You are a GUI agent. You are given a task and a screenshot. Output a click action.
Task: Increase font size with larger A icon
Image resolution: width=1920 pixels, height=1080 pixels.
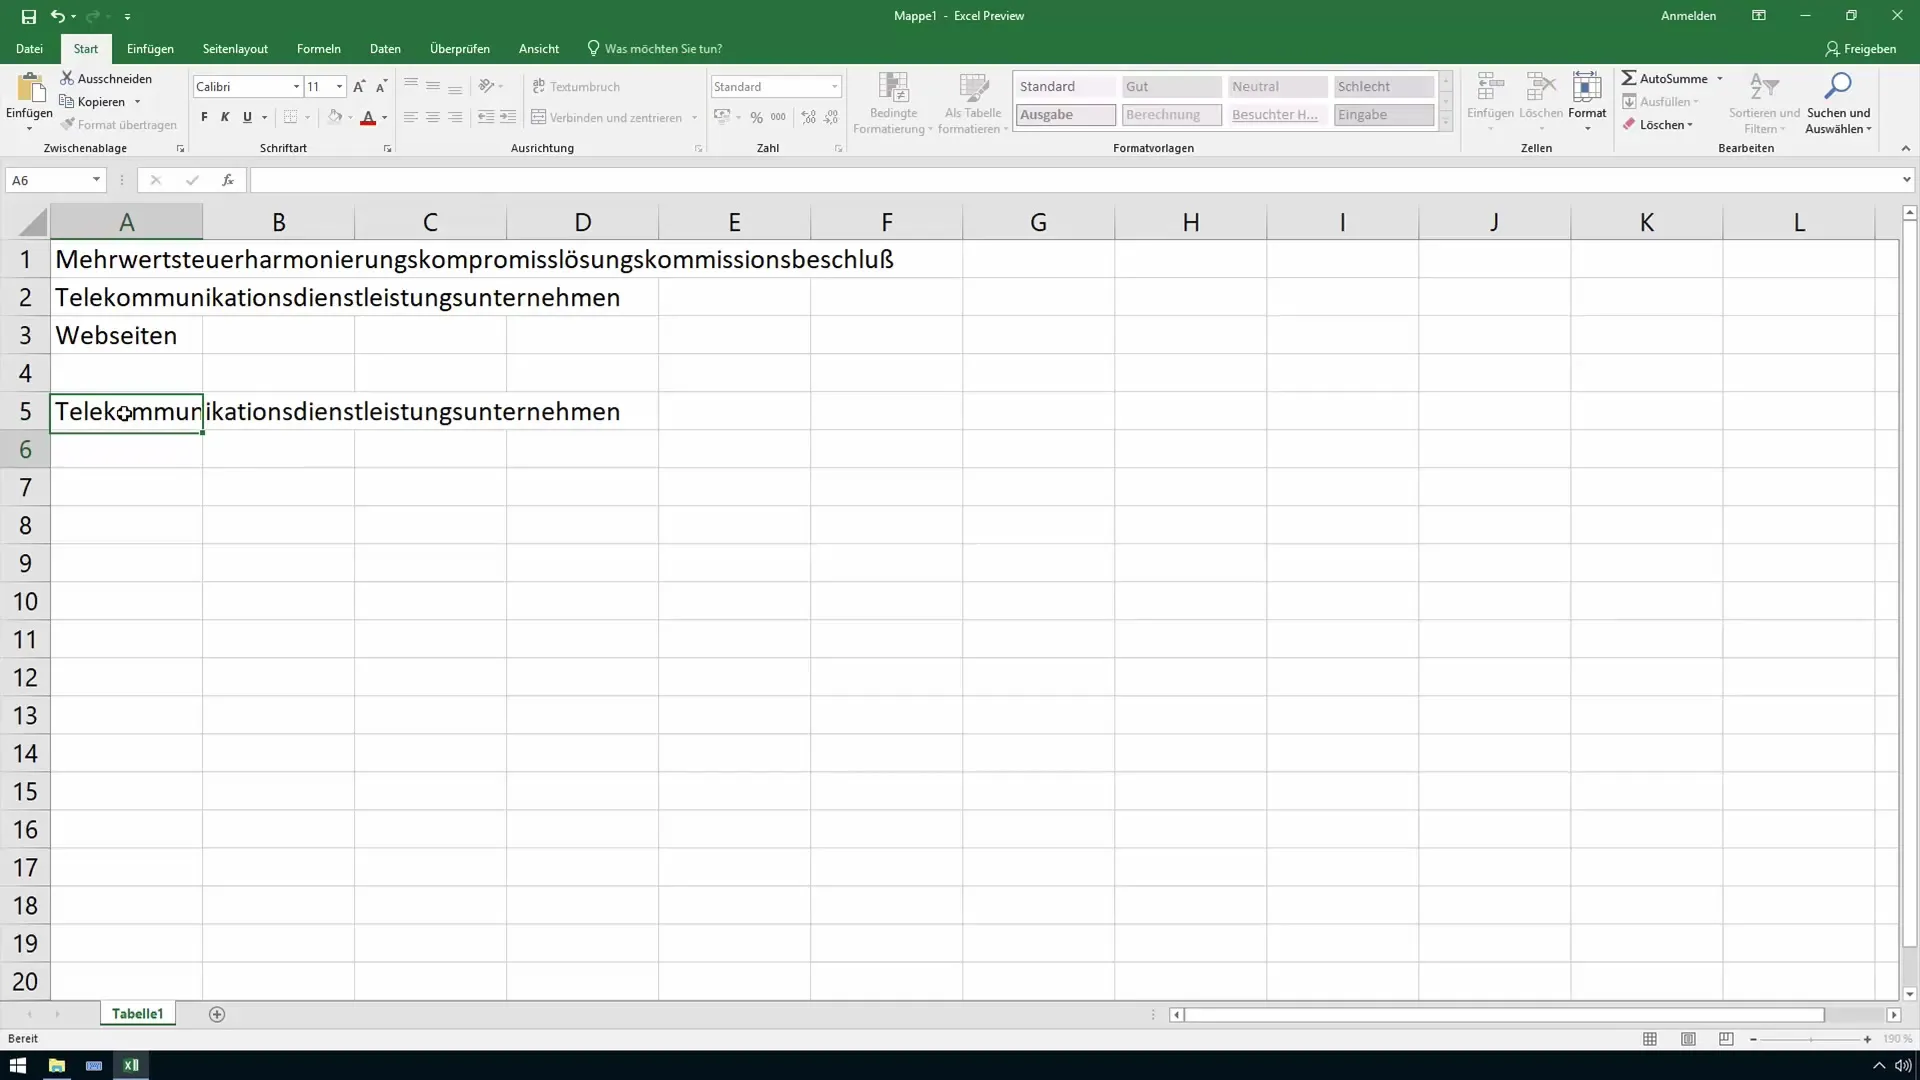(359, 87)
